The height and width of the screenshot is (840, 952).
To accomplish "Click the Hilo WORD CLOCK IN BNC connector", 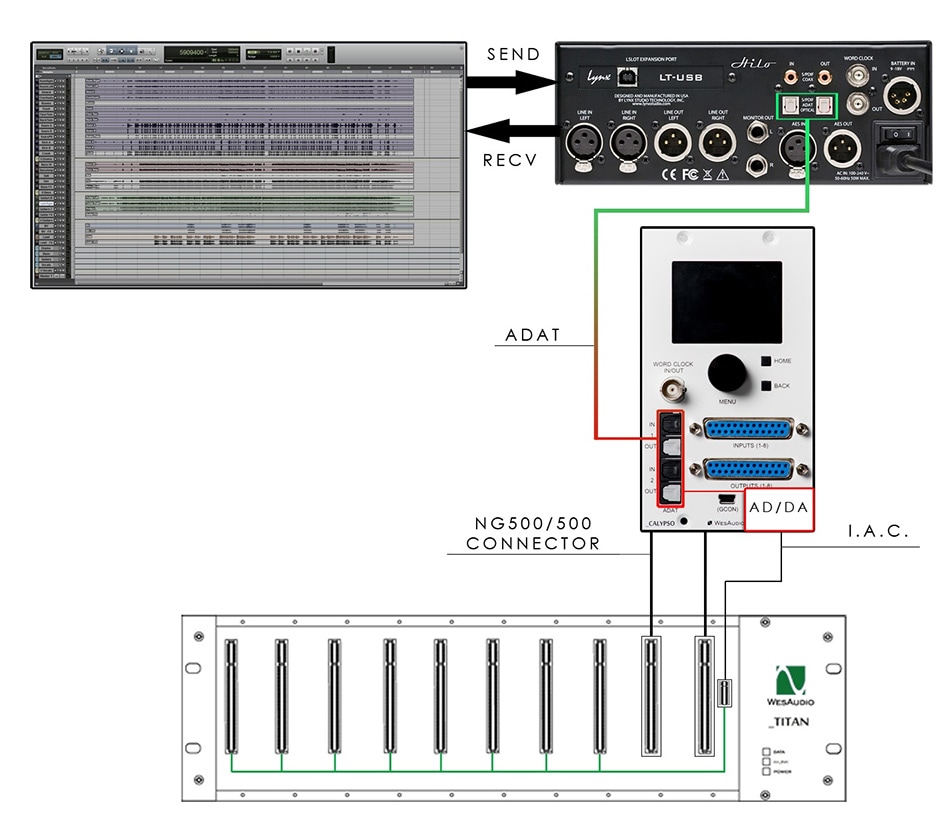I will [x=857, y=76].
